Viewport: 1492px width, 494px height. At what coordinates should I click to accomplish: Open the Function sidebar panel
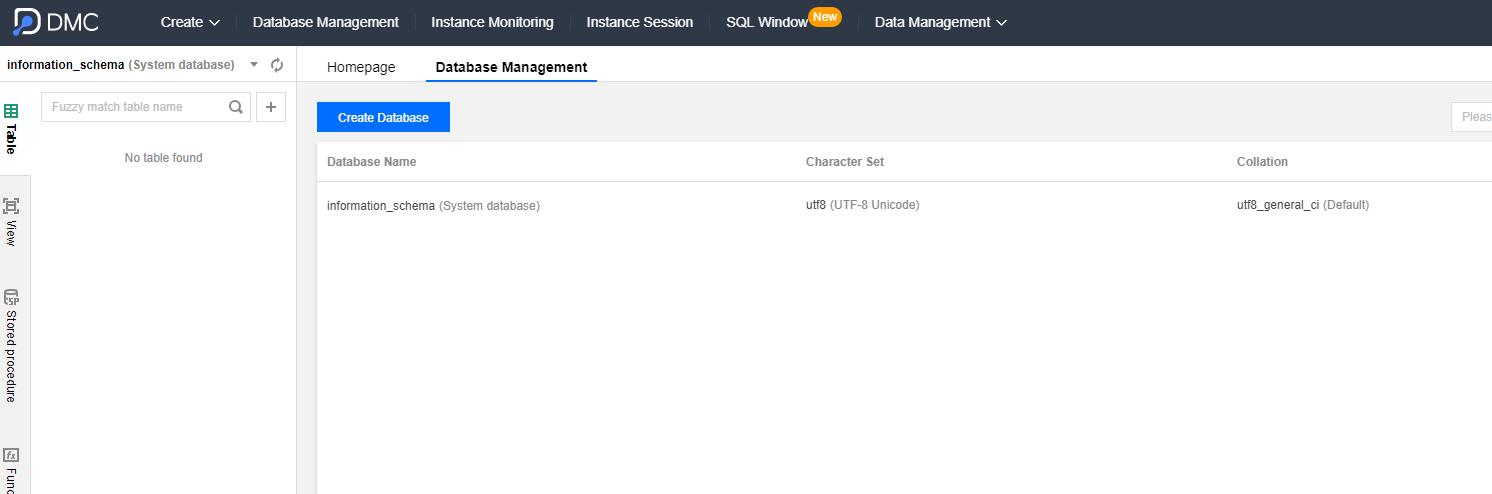12,468
